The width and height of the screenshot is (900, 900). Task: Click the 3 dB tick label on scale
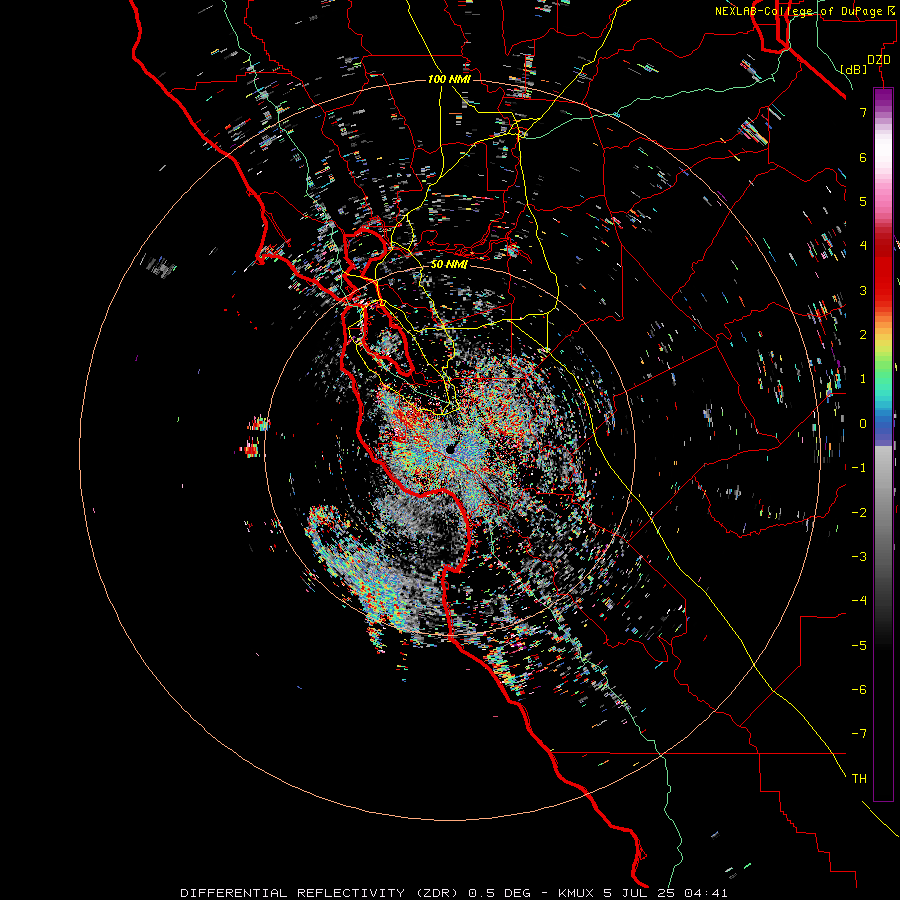click(x=863, y=290)
